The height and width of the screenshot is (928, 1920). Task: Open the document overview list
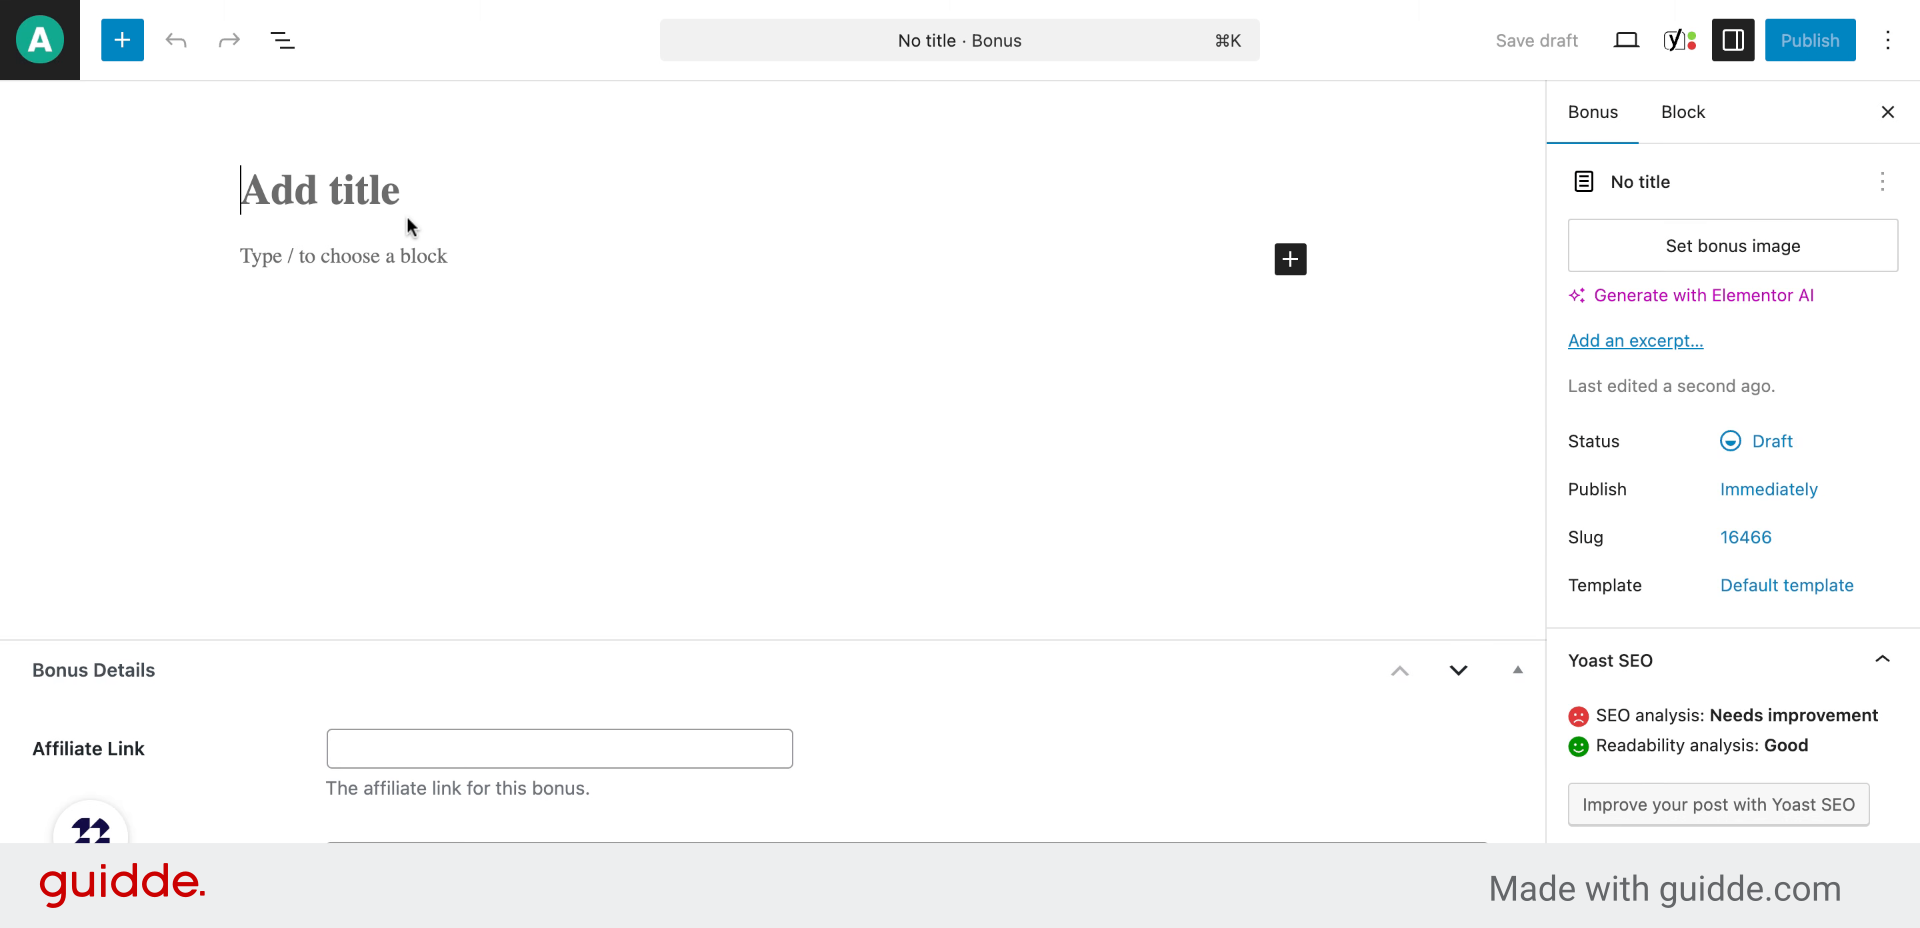283,40
